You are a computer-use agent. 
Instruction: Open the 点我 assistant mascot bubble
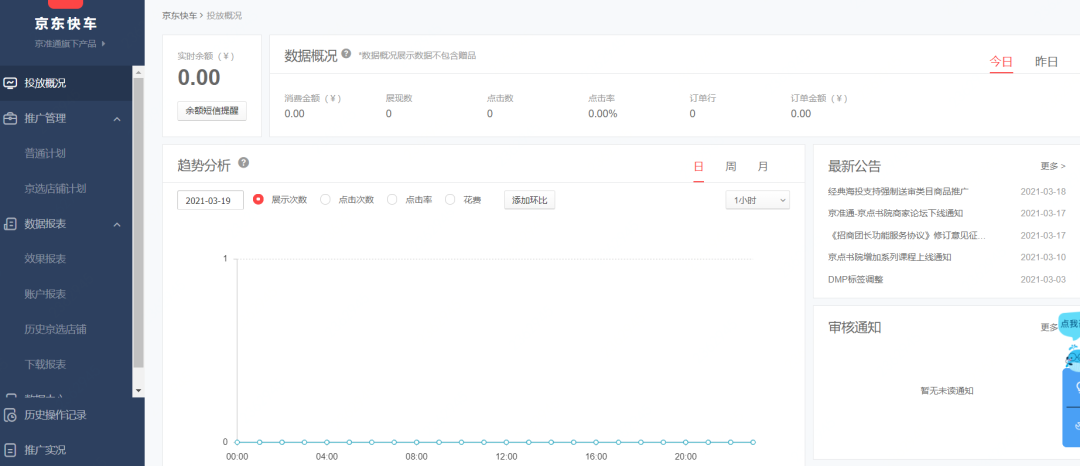[1069, 325]
